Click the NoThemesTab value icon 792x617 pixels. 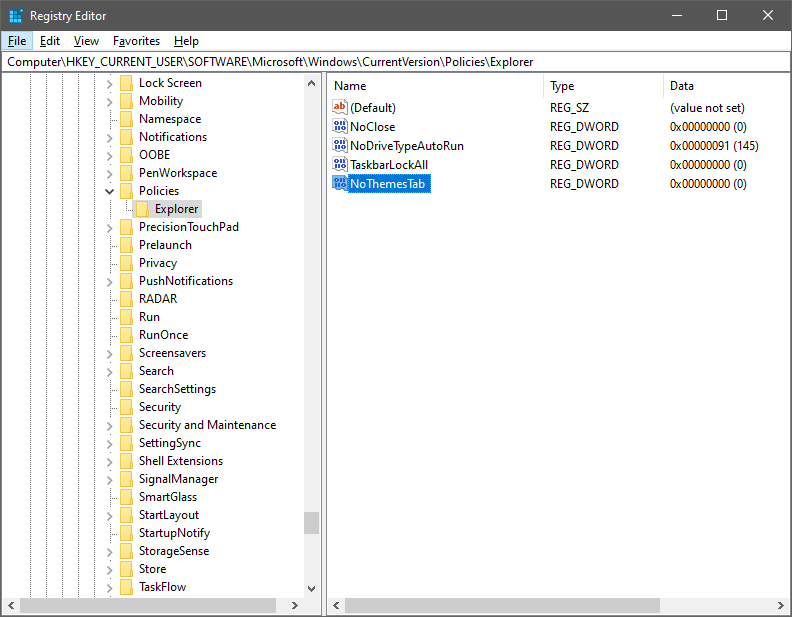pyautogui.click(x=340, y=184)
